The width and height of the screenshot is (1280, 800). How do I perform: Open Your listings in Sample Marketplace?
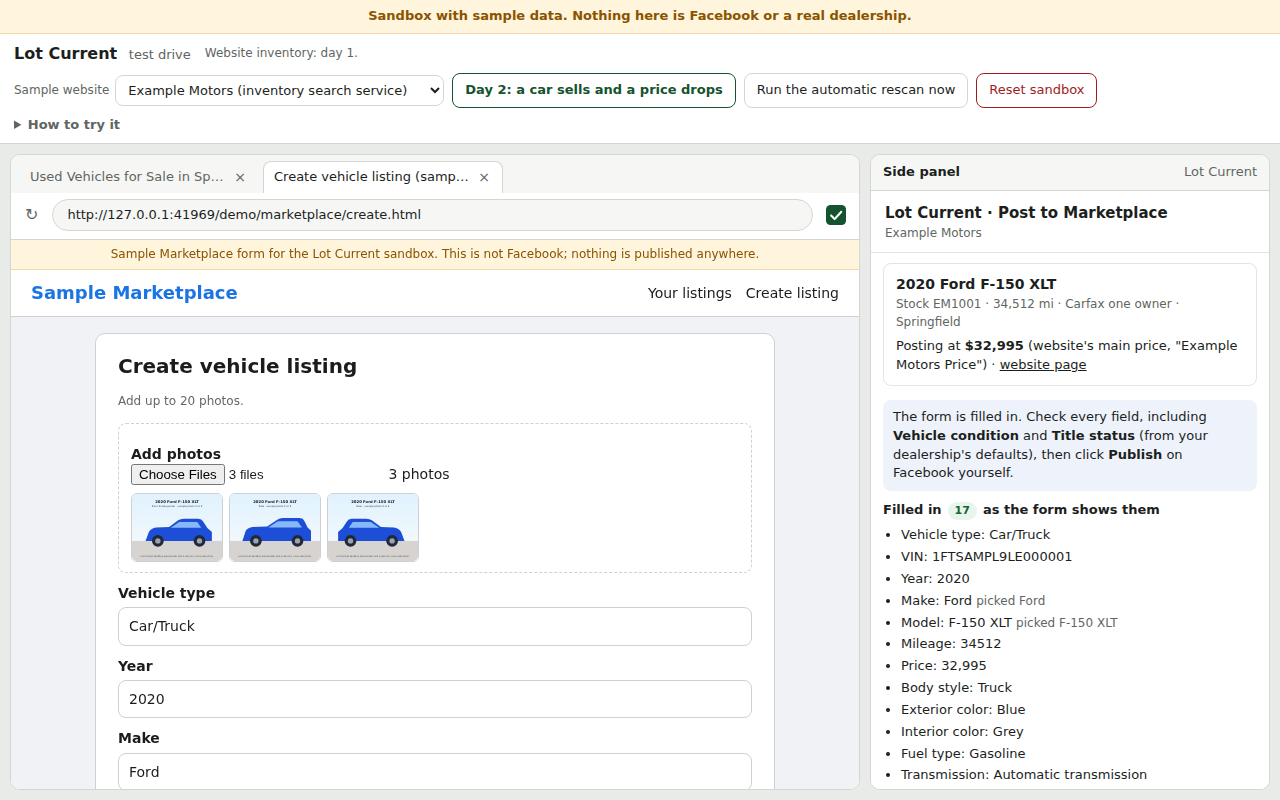coord(689,293)
